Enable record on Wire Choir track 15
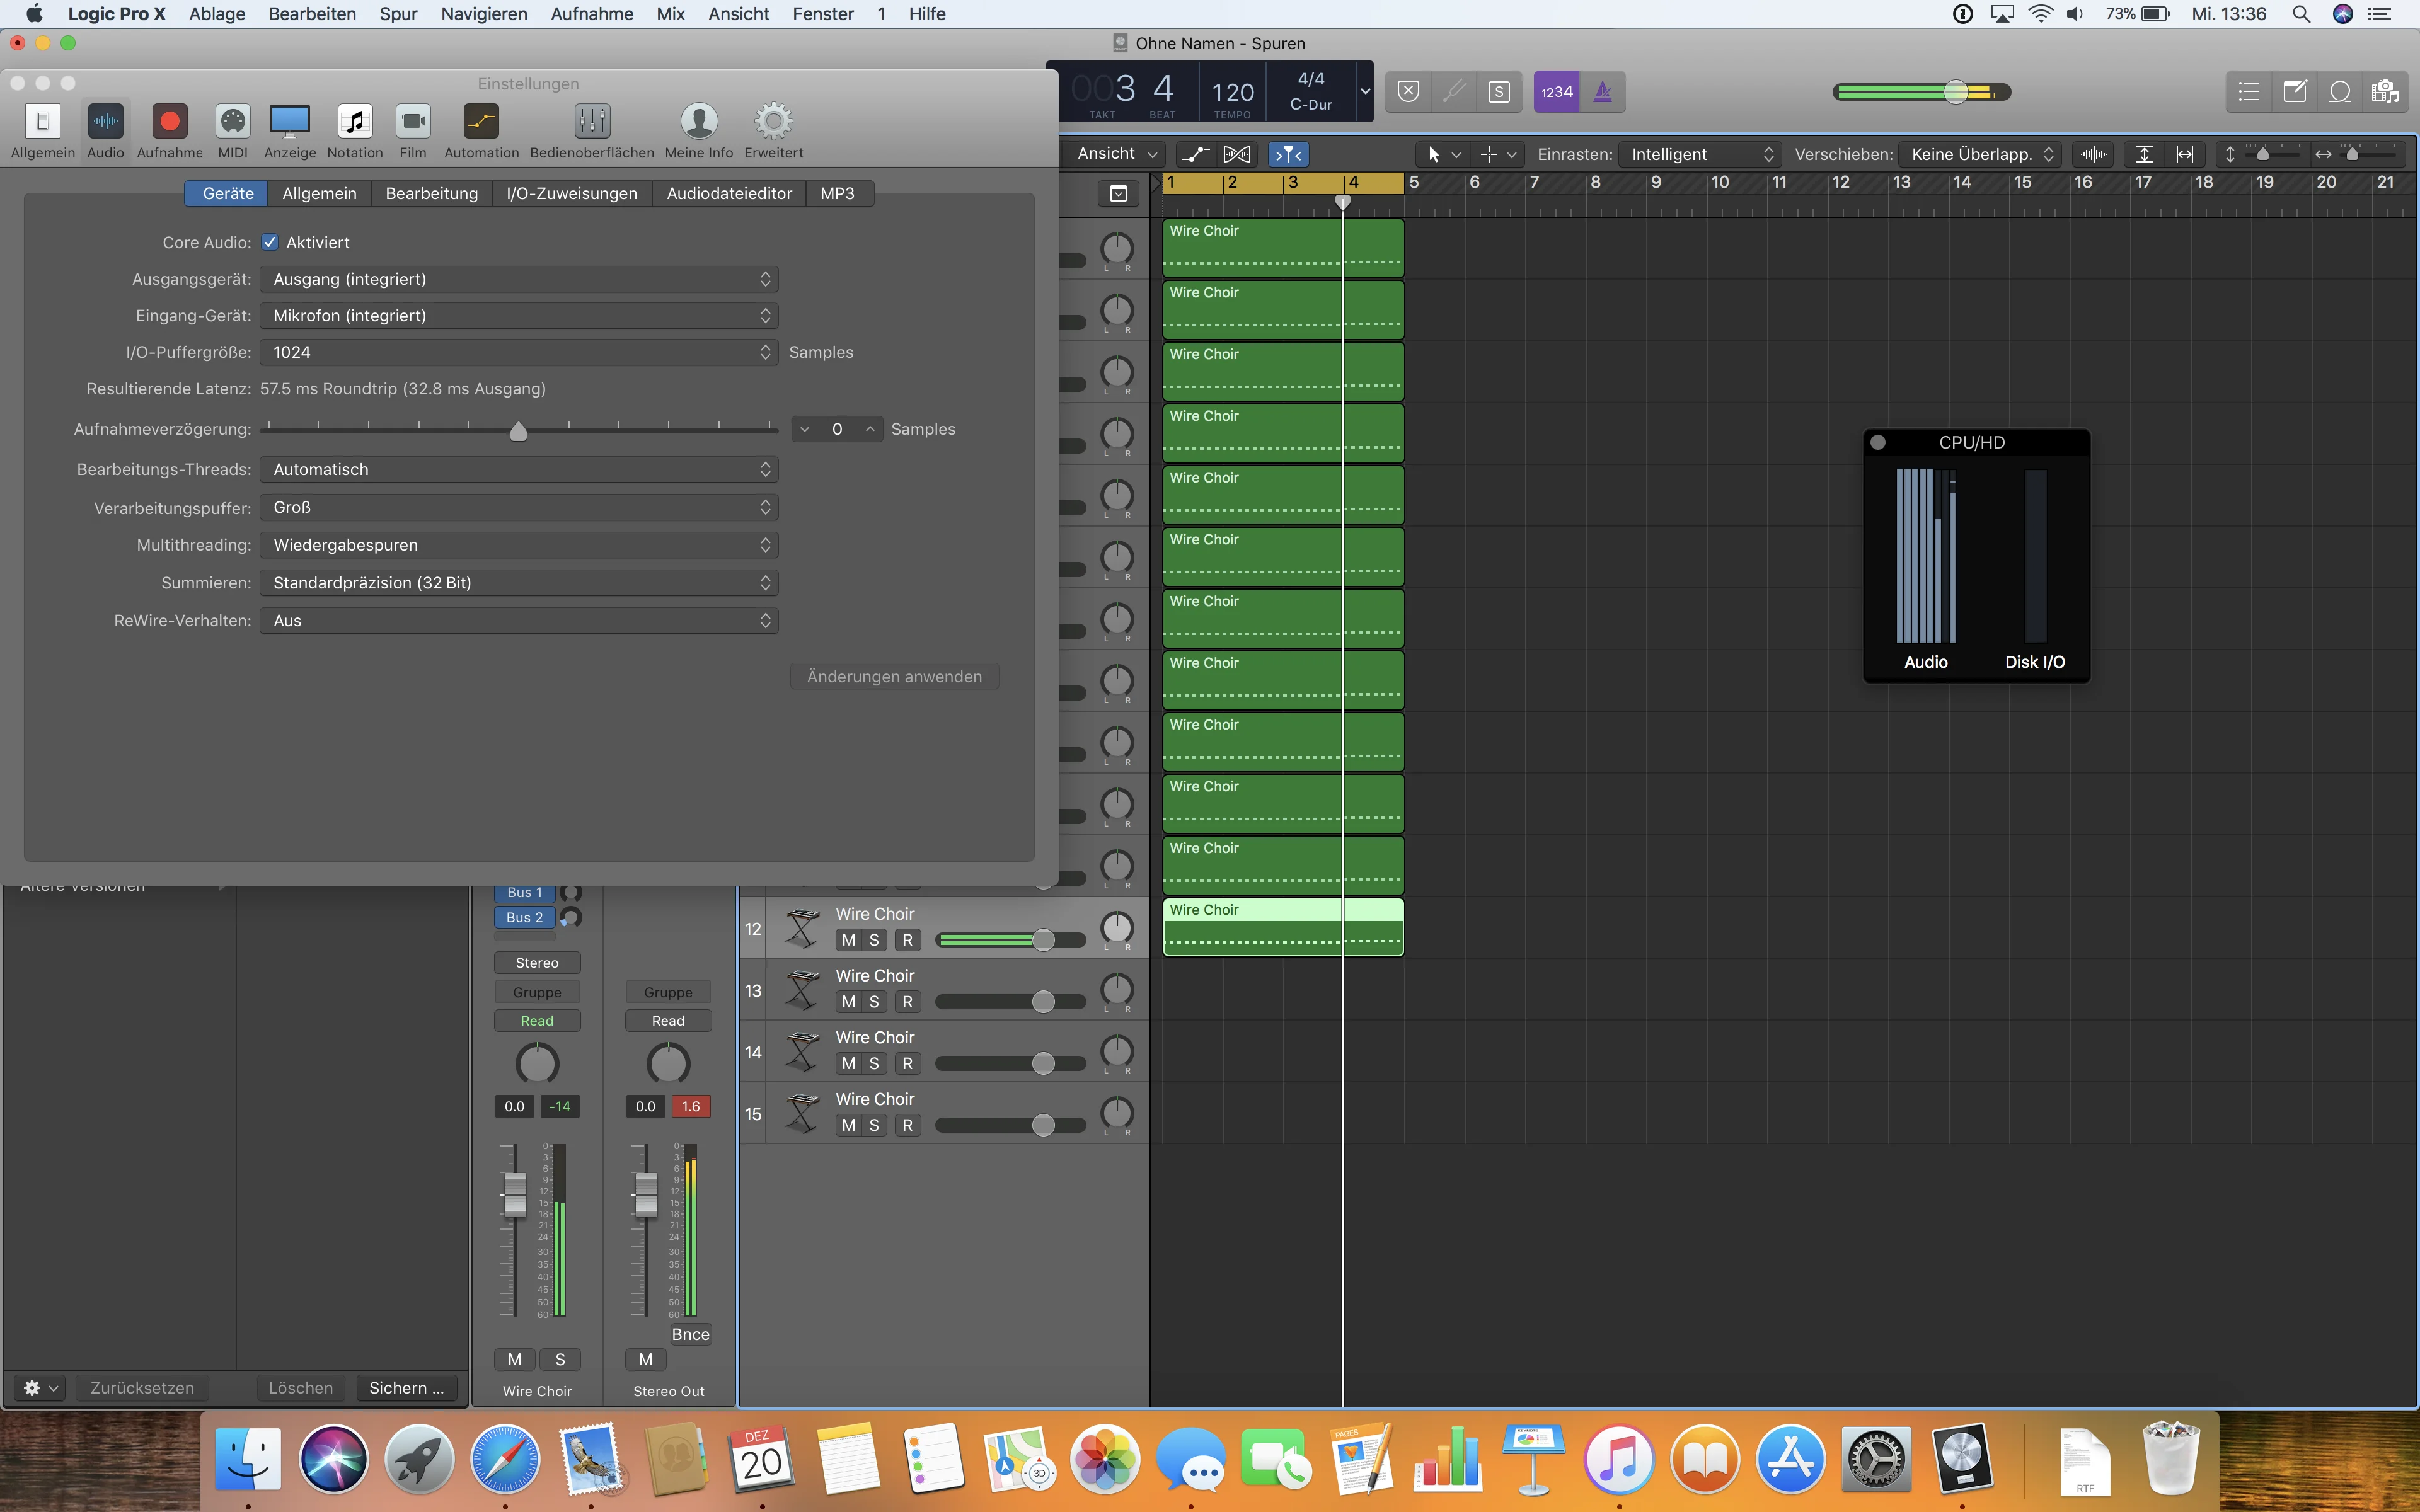Viewport: 2420px width, 1512px height. pyautogui.click(x=907, y=1126)
